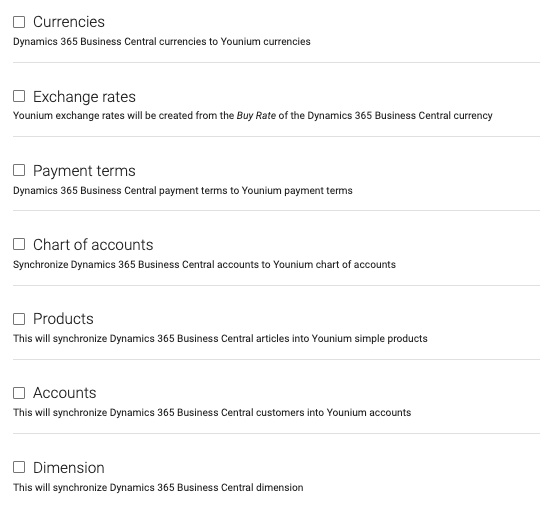The width and height of the screenshot is (540, 506).
Task: Click the currencies to Younium currencies description
Action: point(162,42)
